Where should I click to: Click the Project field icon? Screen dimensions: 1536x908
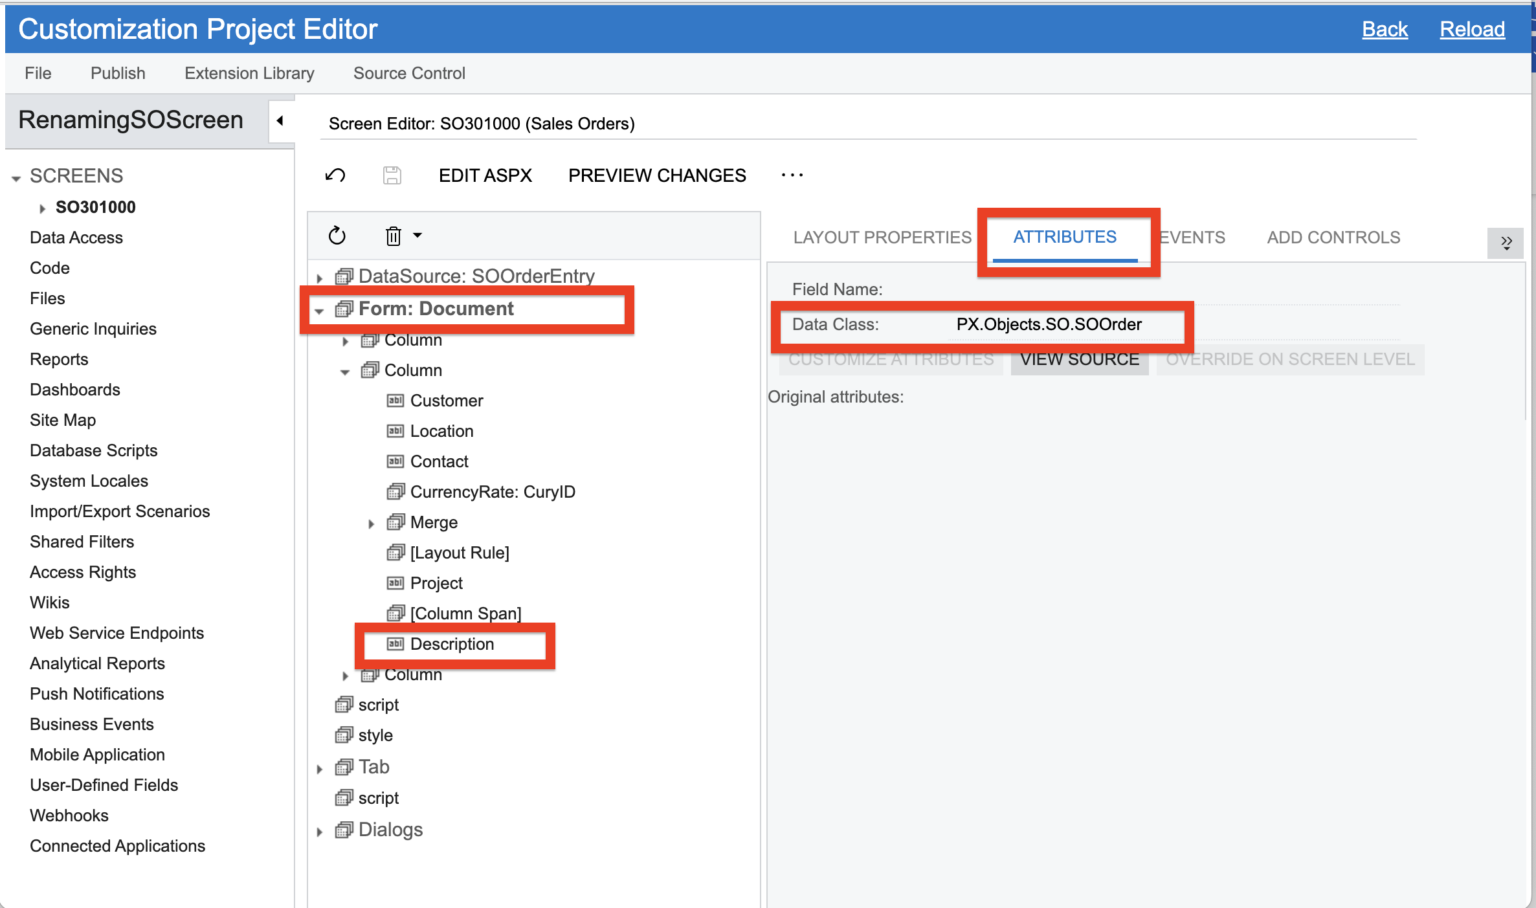[395, 583]
